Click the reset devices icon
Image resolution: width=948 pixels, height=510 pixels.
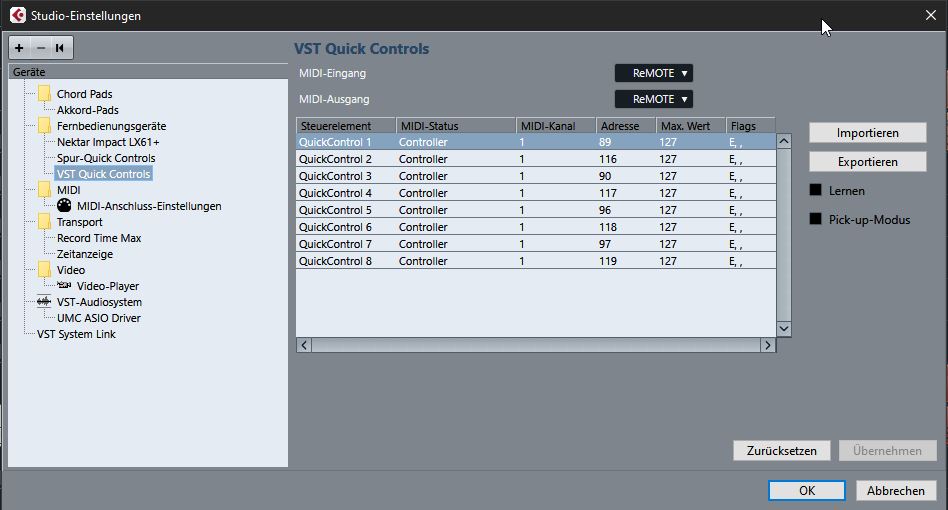coord(61,48)
